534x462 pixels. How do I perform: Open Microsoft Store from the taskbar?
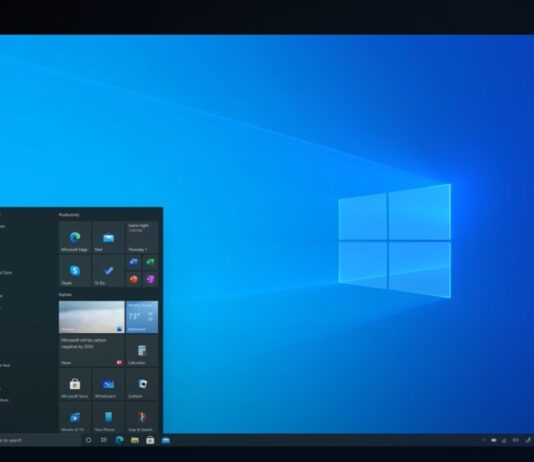point(150,440)
